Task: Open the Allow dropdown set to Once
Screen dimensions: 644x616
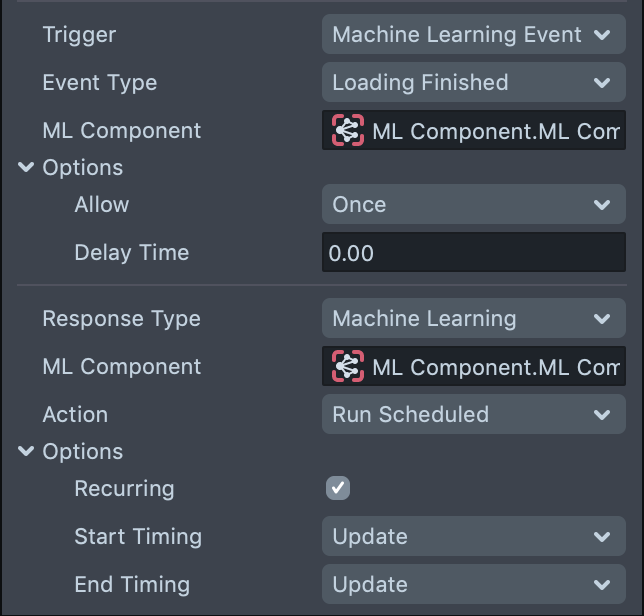Action: click(x=473, y=205)
